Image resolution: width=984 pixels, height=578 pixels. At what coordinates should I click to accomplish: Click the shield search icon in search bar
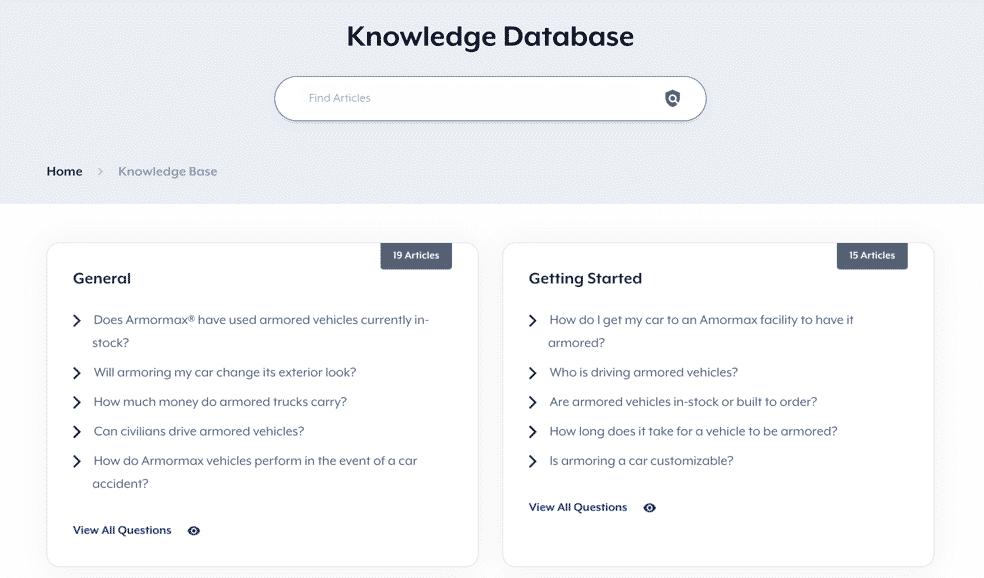672,99
